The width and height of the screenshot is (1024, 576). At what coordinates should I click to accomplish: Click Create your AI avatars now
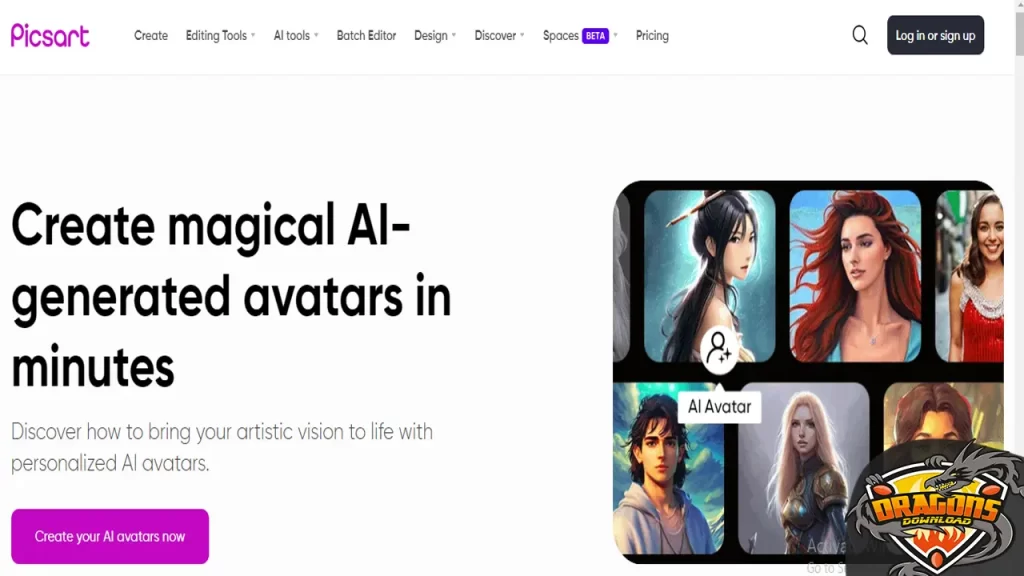[110, 537]
